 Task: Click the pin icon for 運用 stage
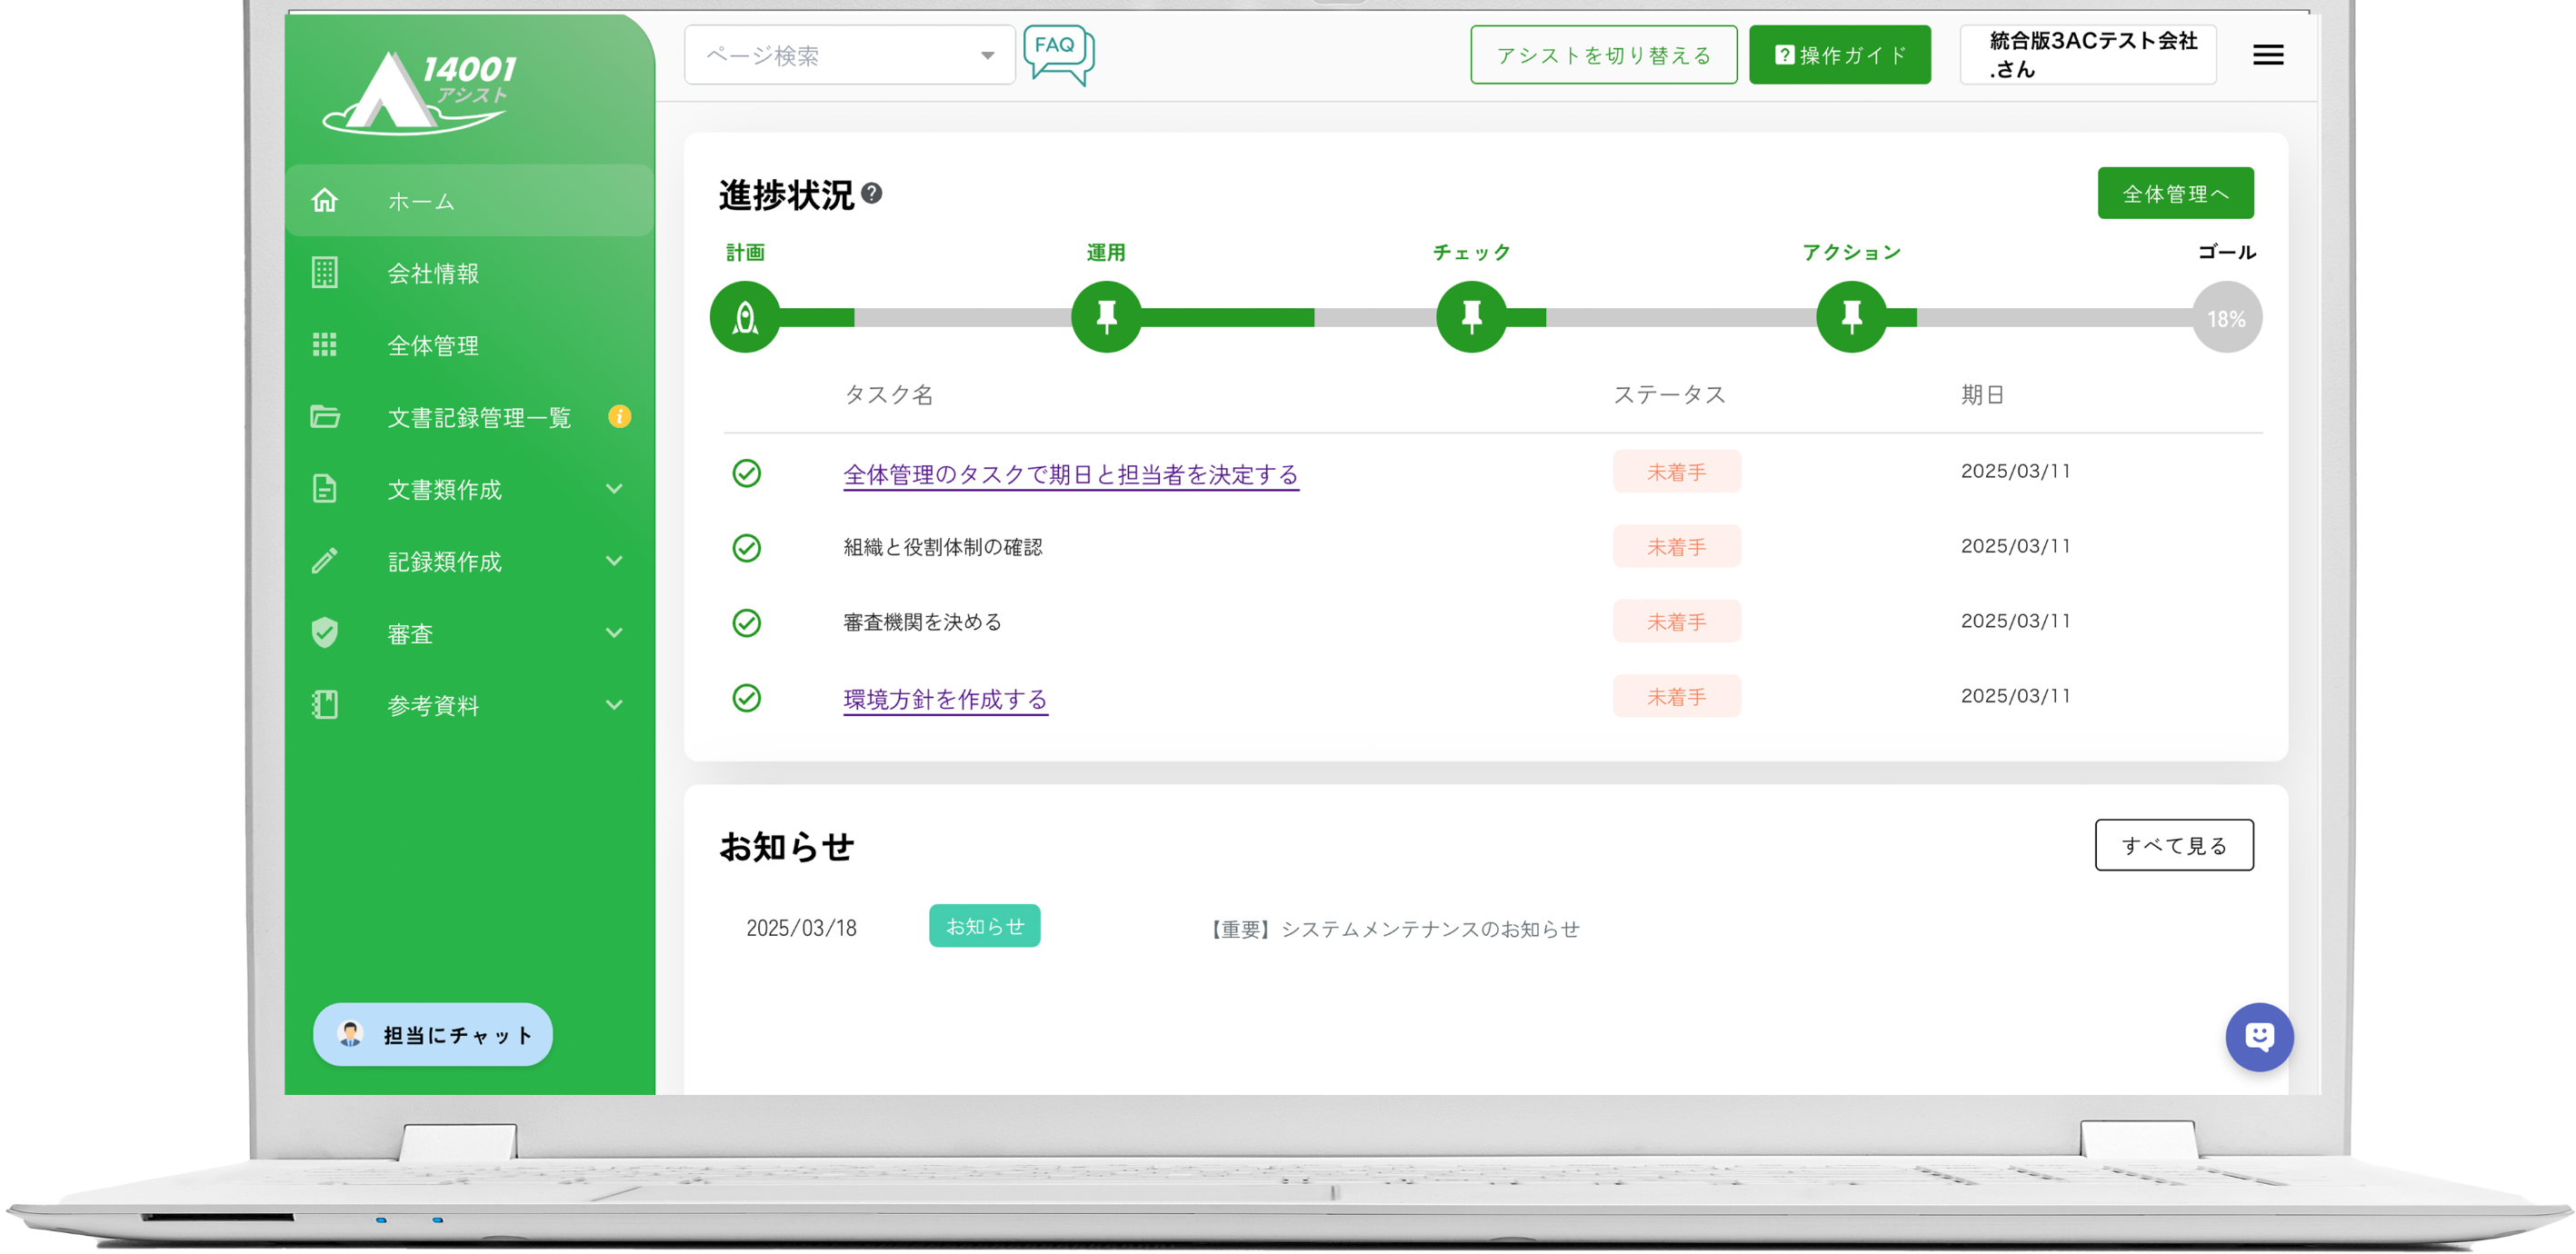coord(1106,317)
